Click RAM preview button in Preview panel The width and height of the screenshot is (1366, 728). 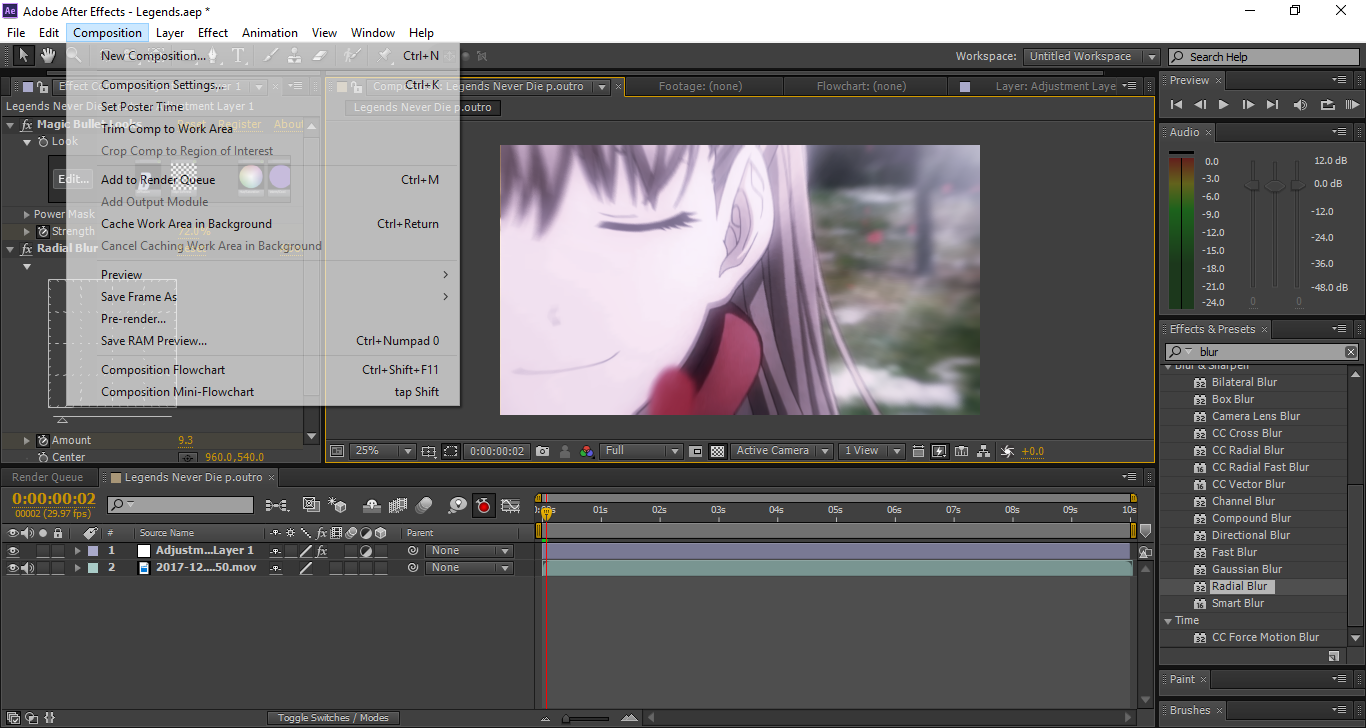[x=1352, y=105]
